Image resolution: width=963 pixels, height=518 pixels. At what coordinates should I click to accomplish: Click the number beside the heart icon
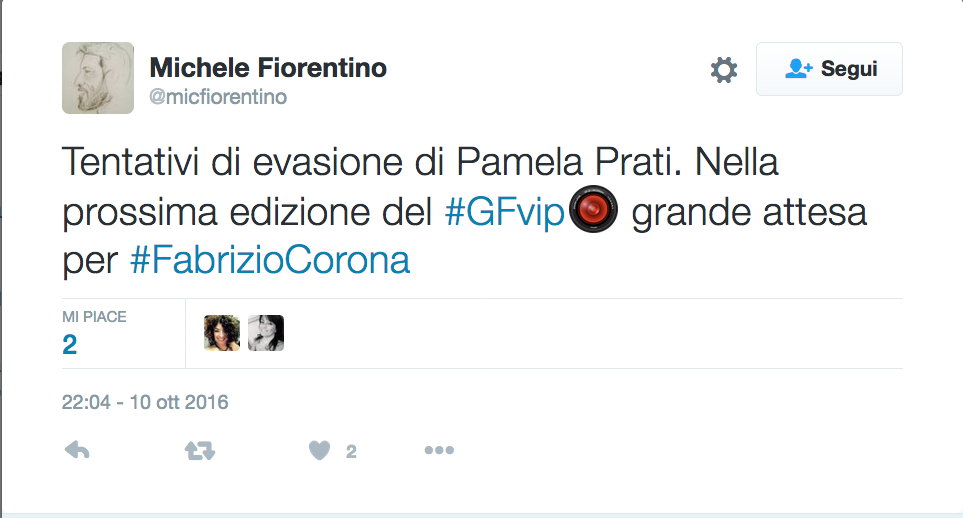coord(351,452)
